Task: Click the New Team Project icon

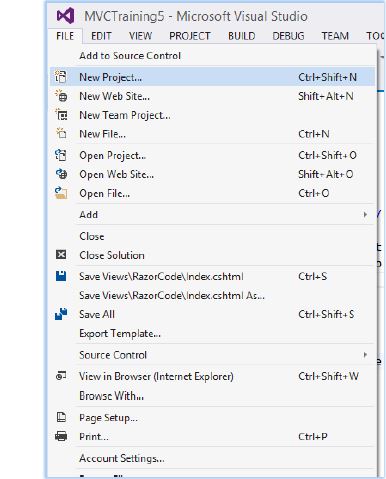Action: pyautogui.click(x=61, y=115)
